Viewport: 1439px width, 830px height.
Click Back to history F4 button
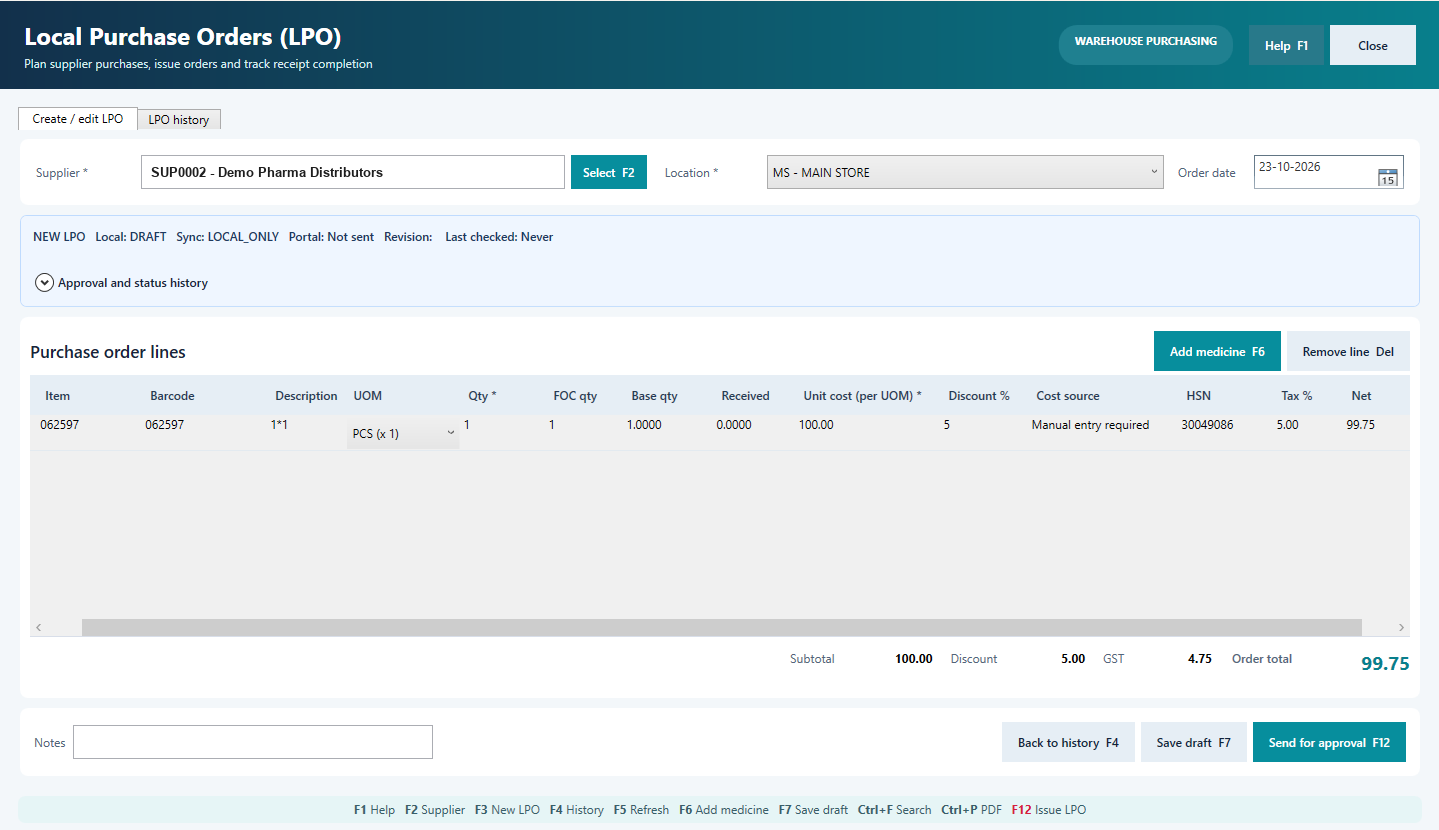pos(1068,743)
